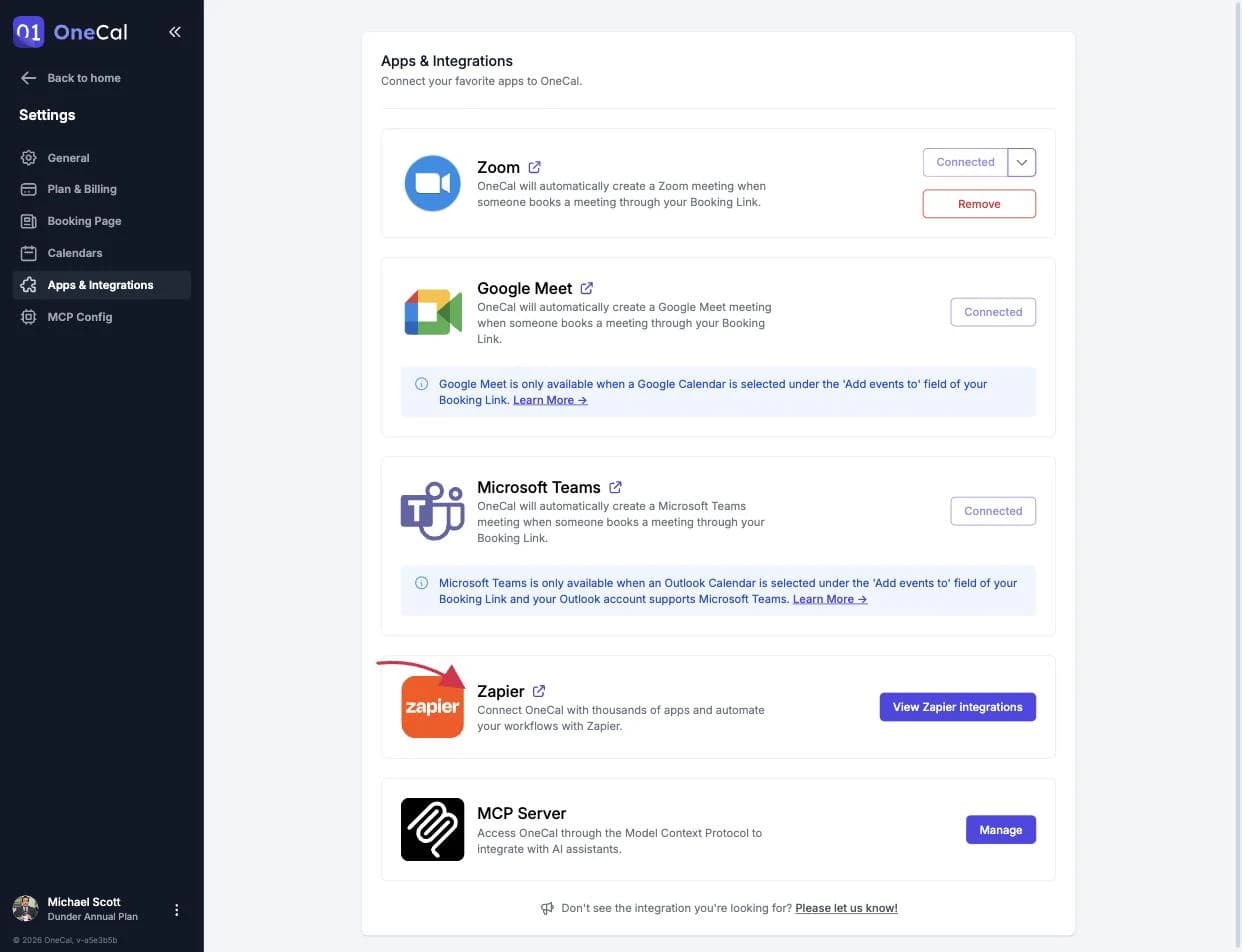Open Booking Page settings

click(102, 221)
